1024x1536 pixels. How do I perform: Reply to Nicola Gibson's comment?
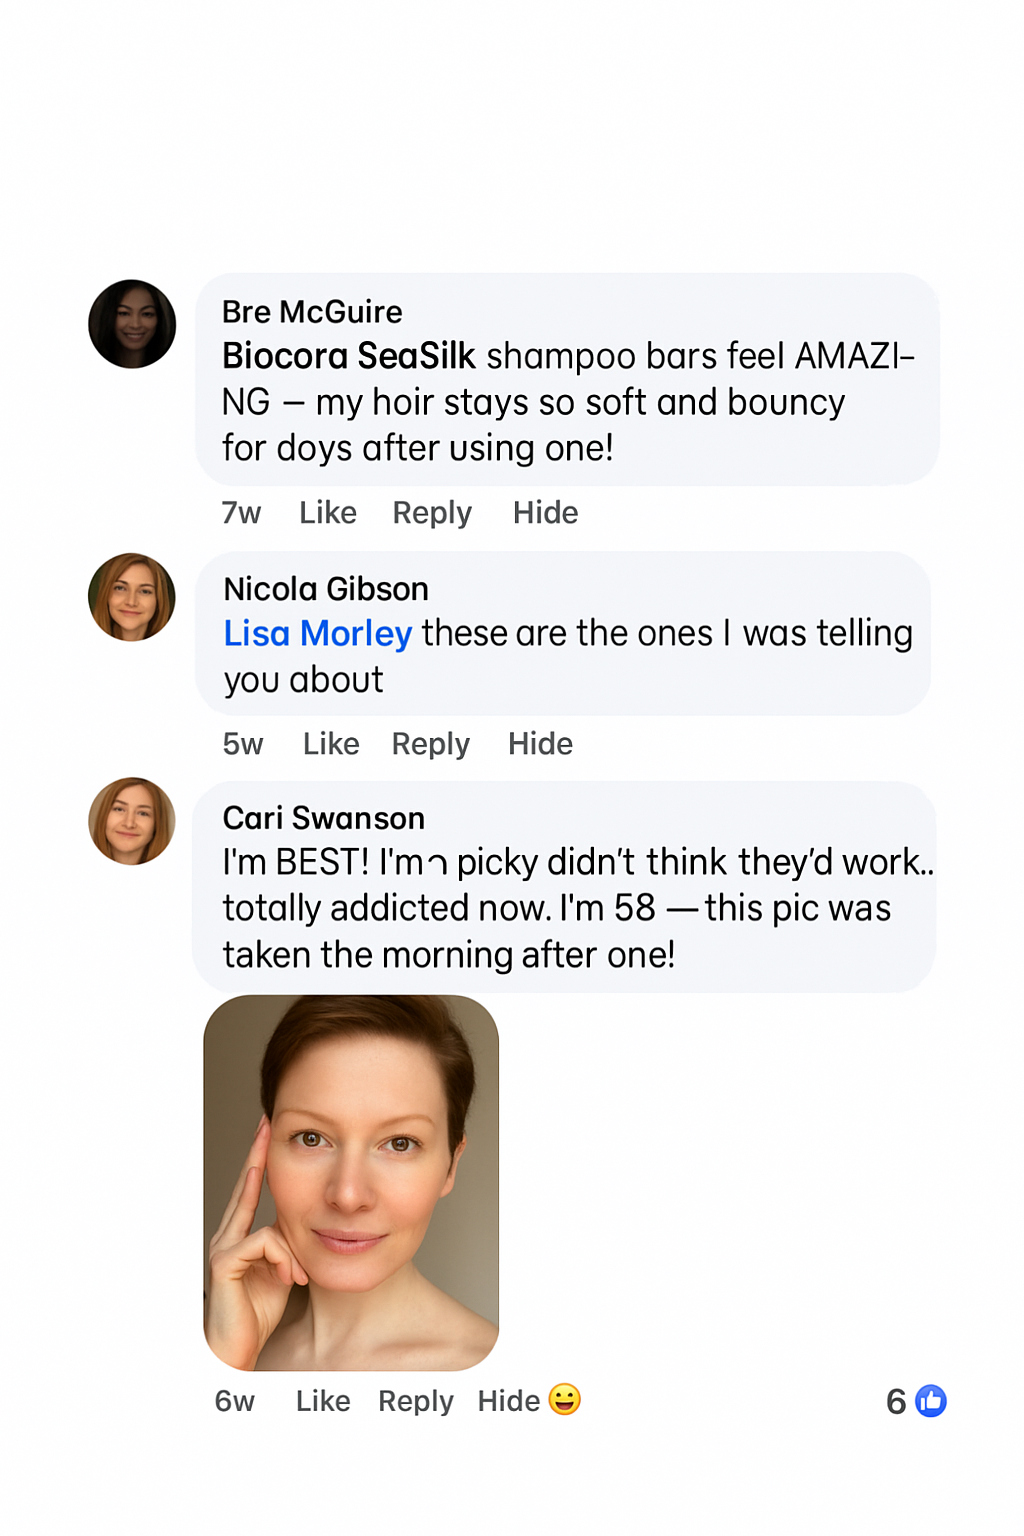point(430,744)
